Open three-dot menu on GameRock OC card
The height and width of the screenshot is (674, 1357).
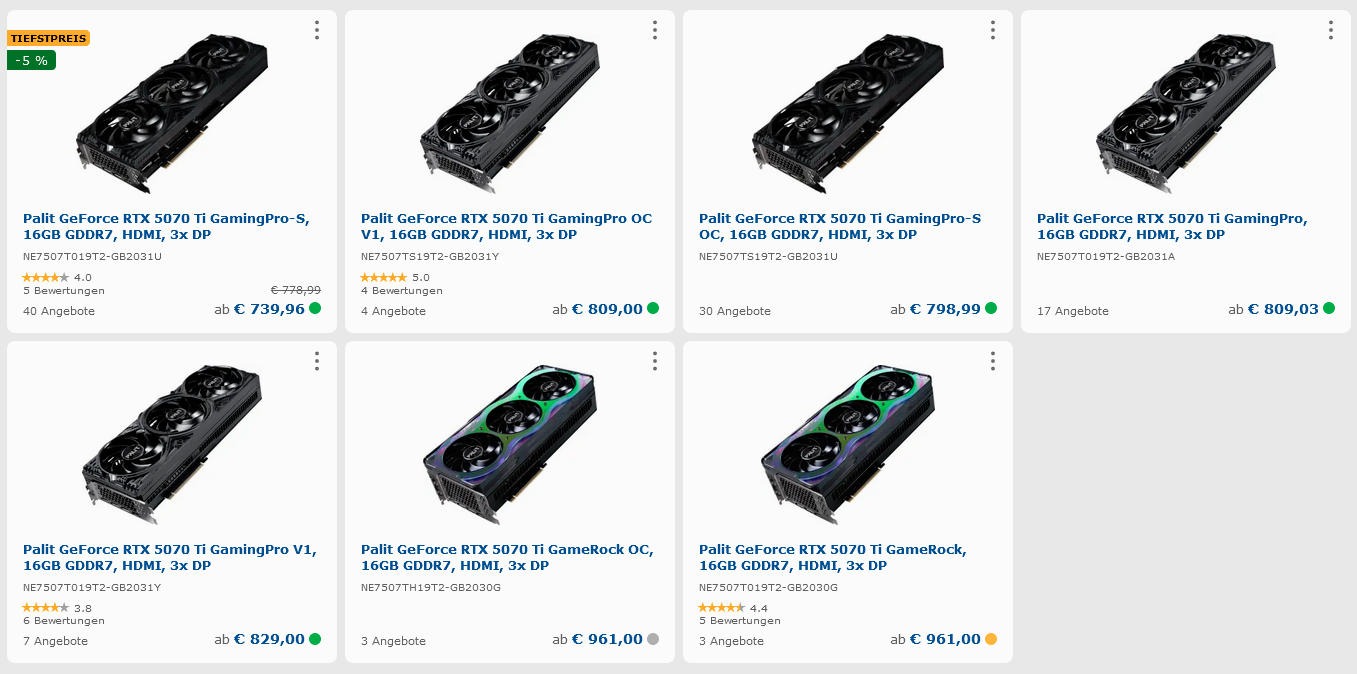[x=655, y=361]
